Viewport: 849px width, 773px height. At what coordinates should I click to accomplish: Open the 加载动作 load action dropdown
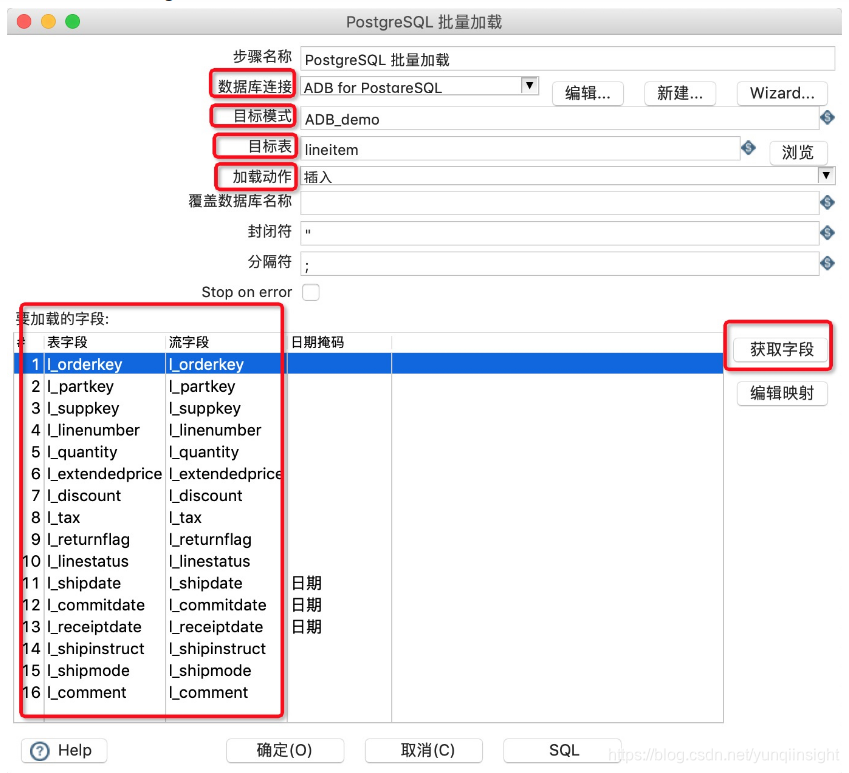[x=826, y=175]
